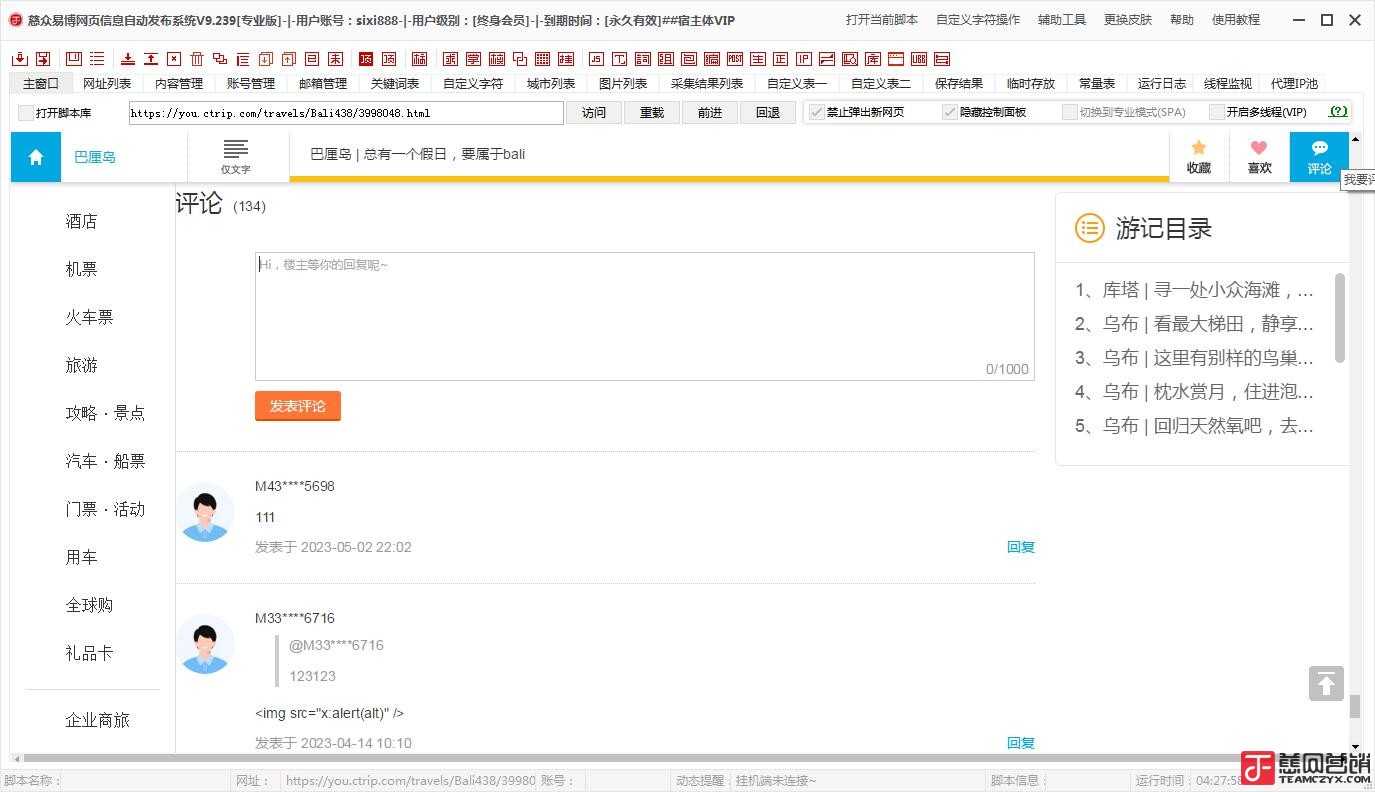Open the 火车票 sidebar link
Image resolution: width=1375 pixels, height=792 pixels.
(x=90, y=317)
